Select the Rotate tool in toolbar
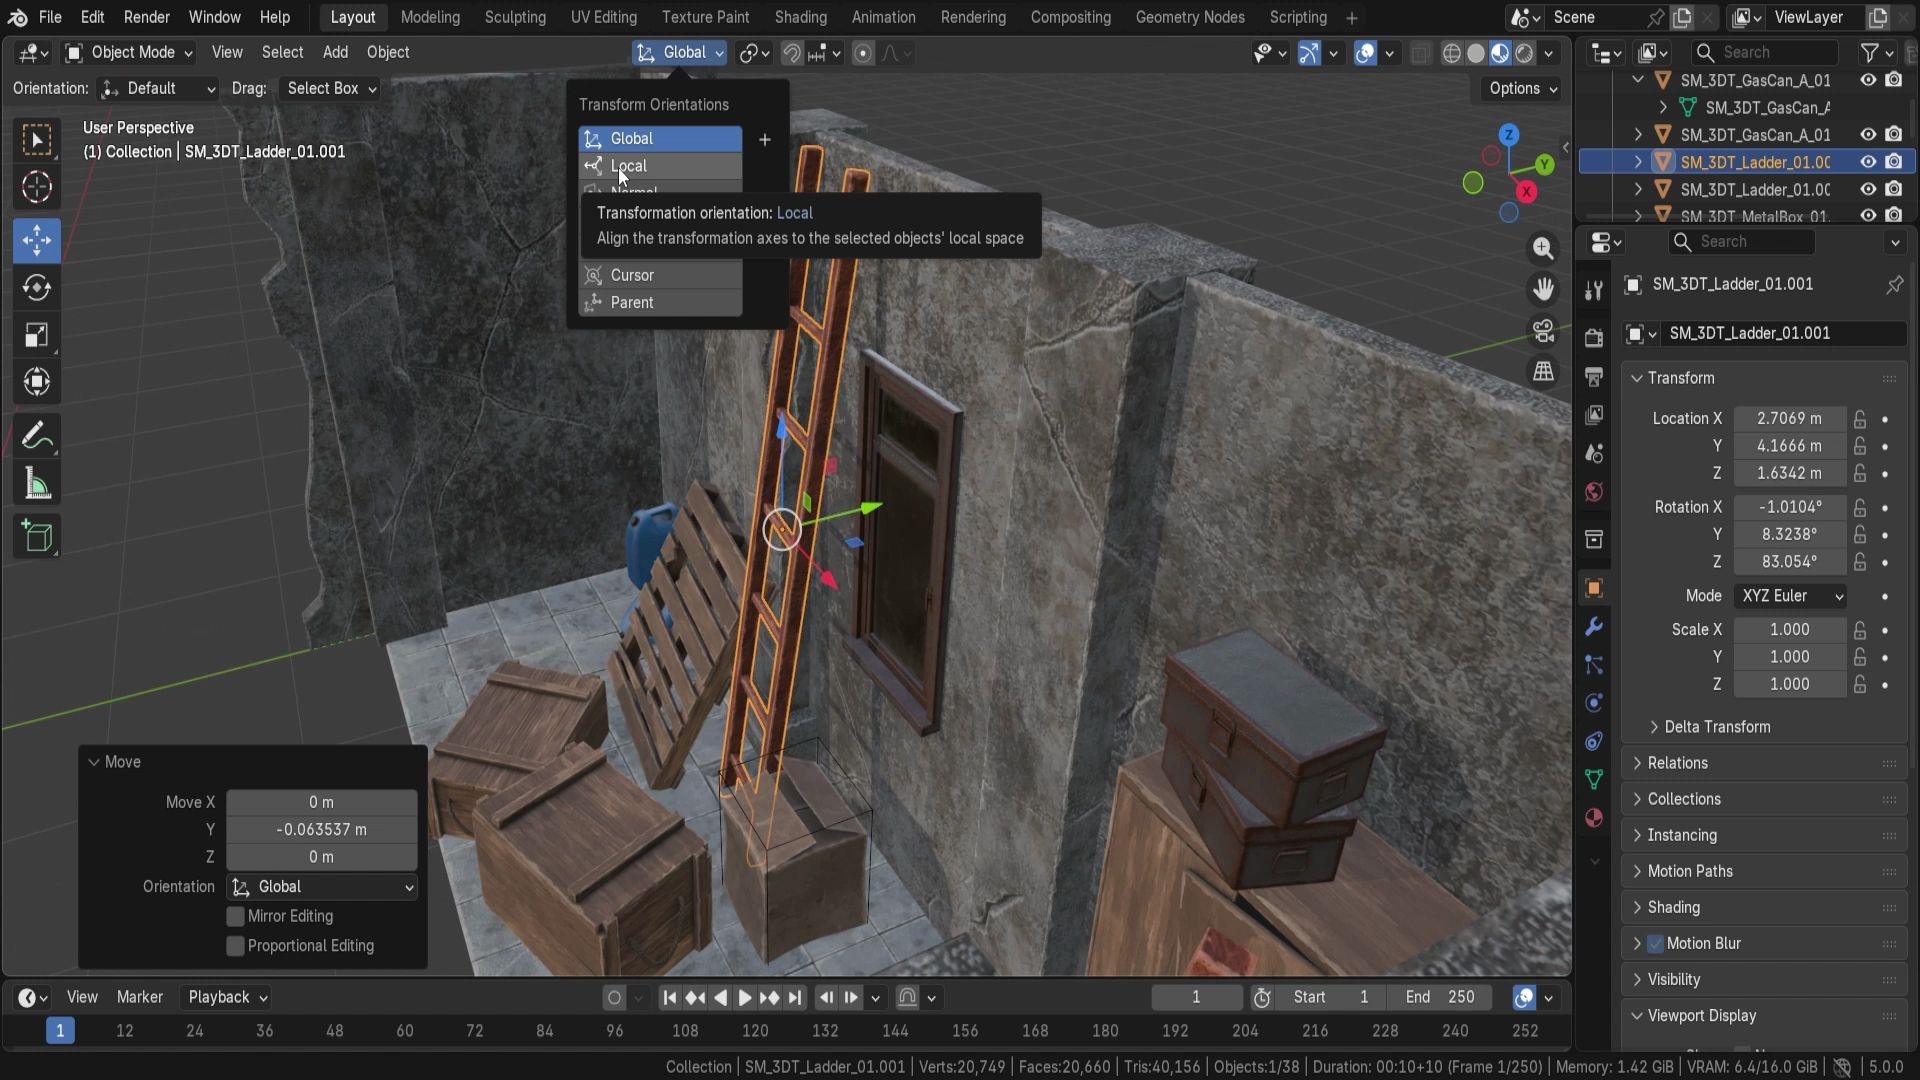1920x1080 pixels. pyautogui.click(x=37, y=288)
